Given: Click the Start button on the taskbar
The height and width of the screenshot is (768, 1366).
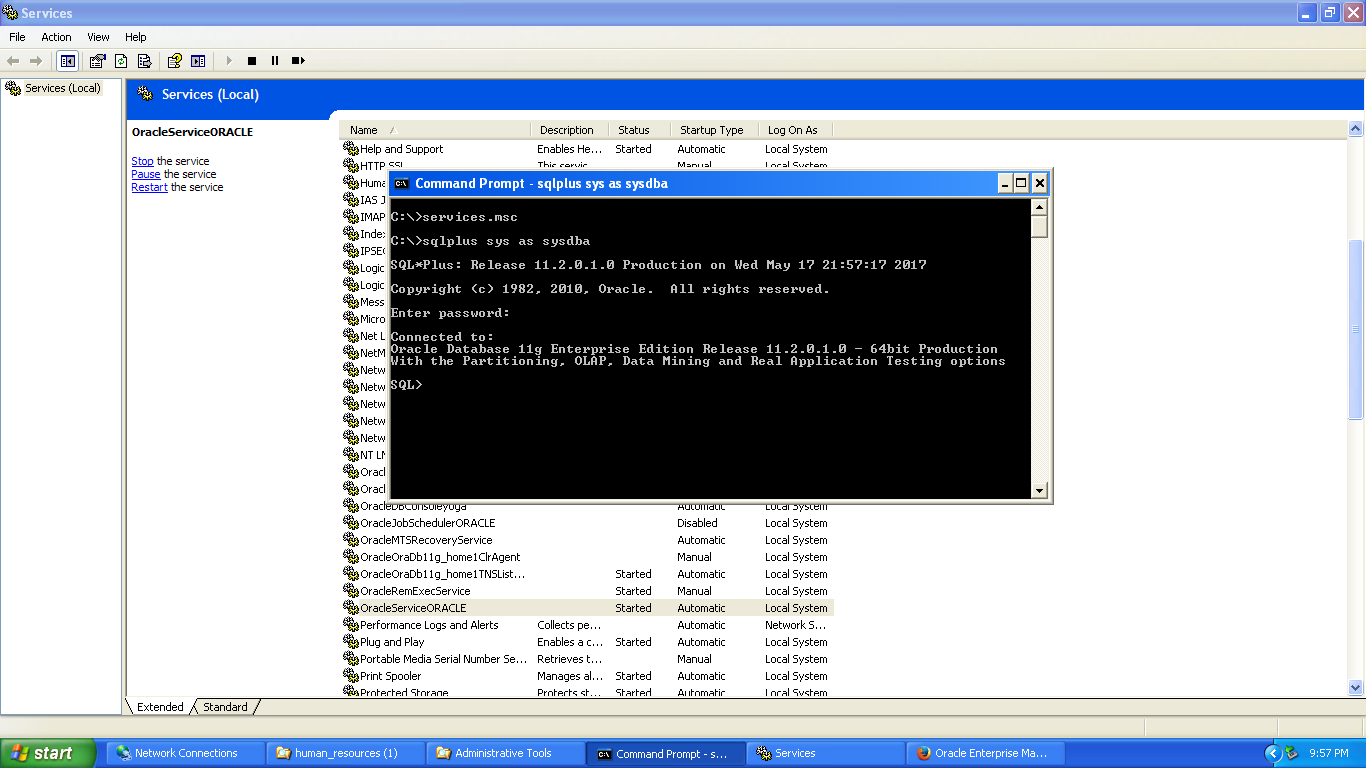Looking at the screenshot, I should (48, 753).
